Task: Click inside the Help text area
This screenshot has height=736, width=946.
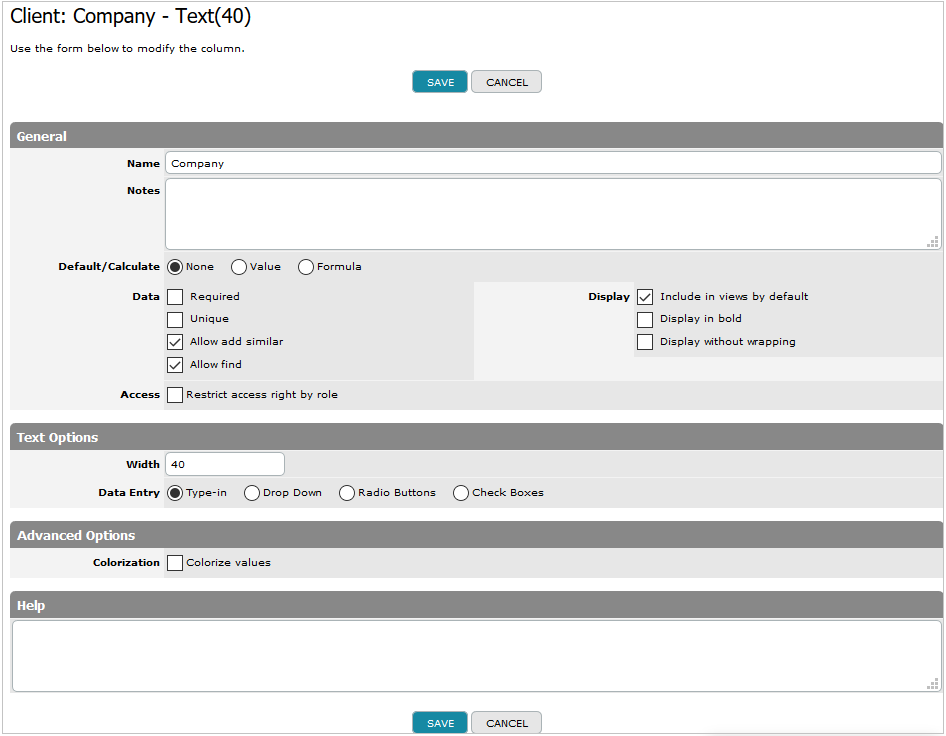Action: pos(476,656)
